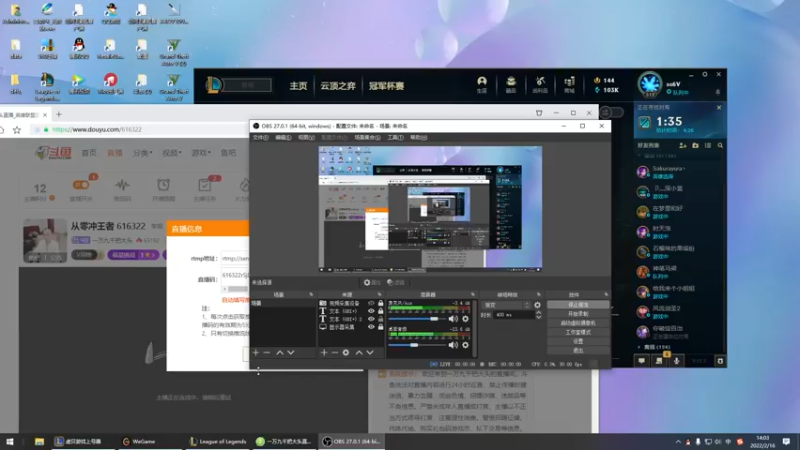Open League collection icon in top nav
Screen dimensions: 800x450
click(x=511, y=84)
